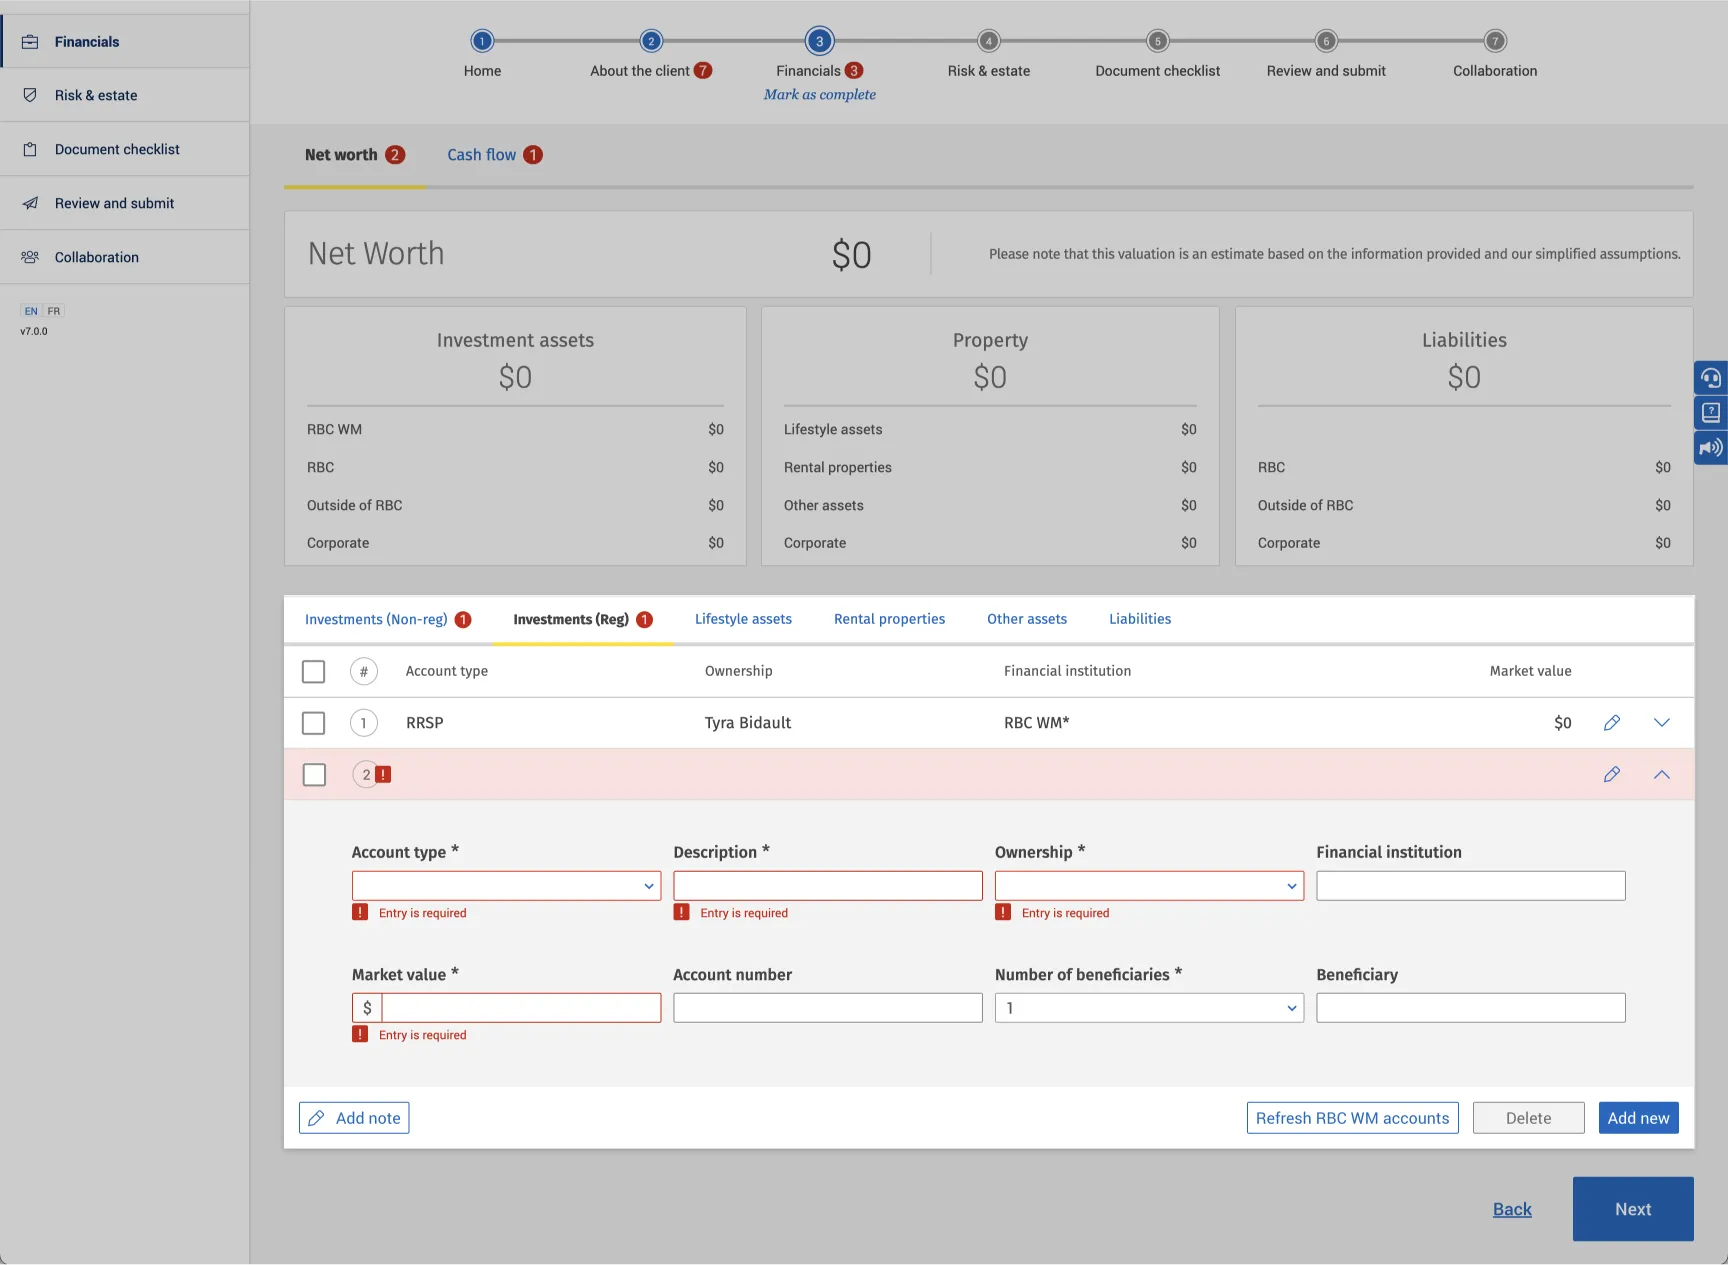Check the RRSP row checkbox

(x=314, y=723)
